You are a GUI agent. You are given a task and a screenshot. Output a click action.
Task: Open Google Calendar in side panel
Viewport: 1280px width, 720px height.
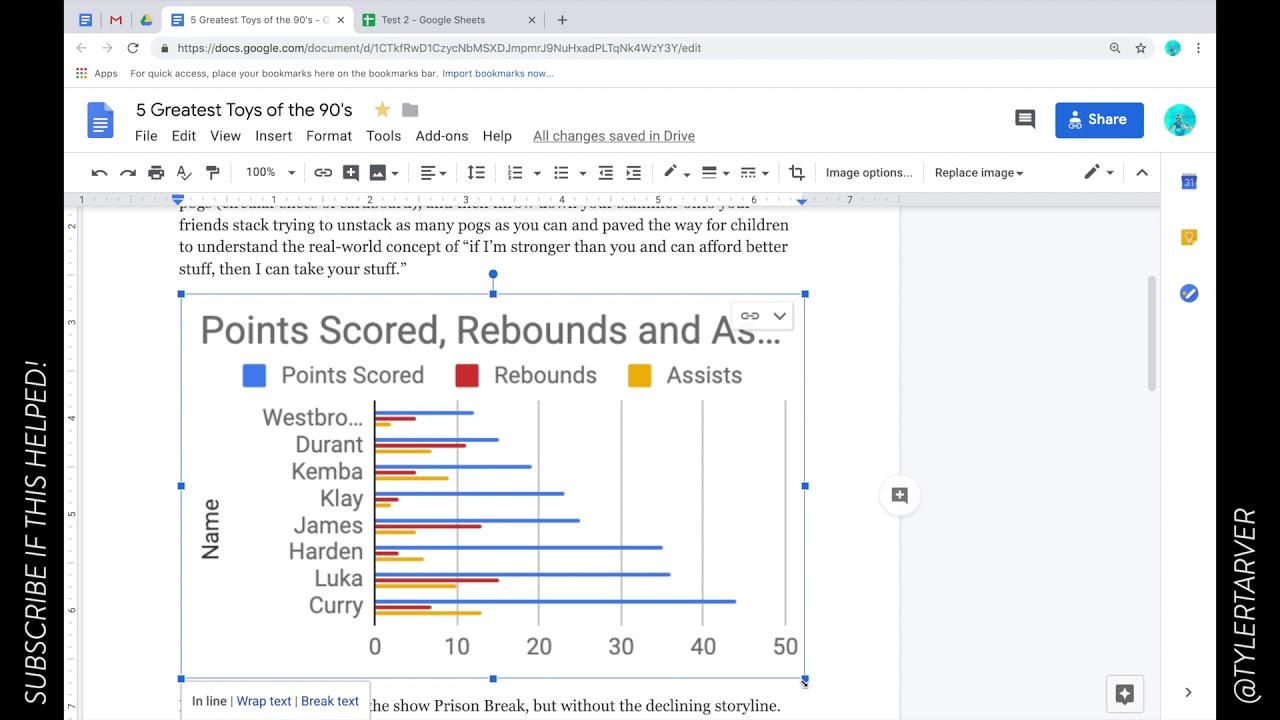1188,182
